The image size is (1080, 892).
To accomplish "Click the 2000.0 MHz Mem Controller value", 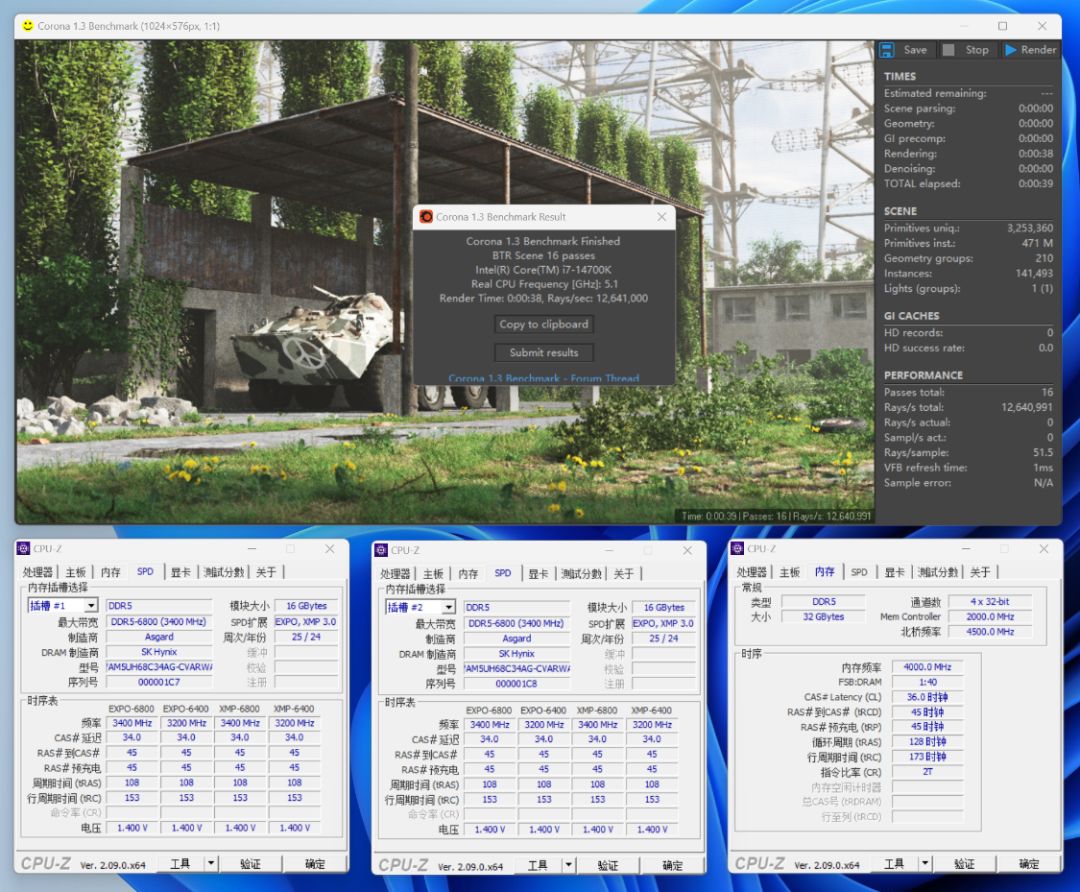I will click(x=990, y=616).
